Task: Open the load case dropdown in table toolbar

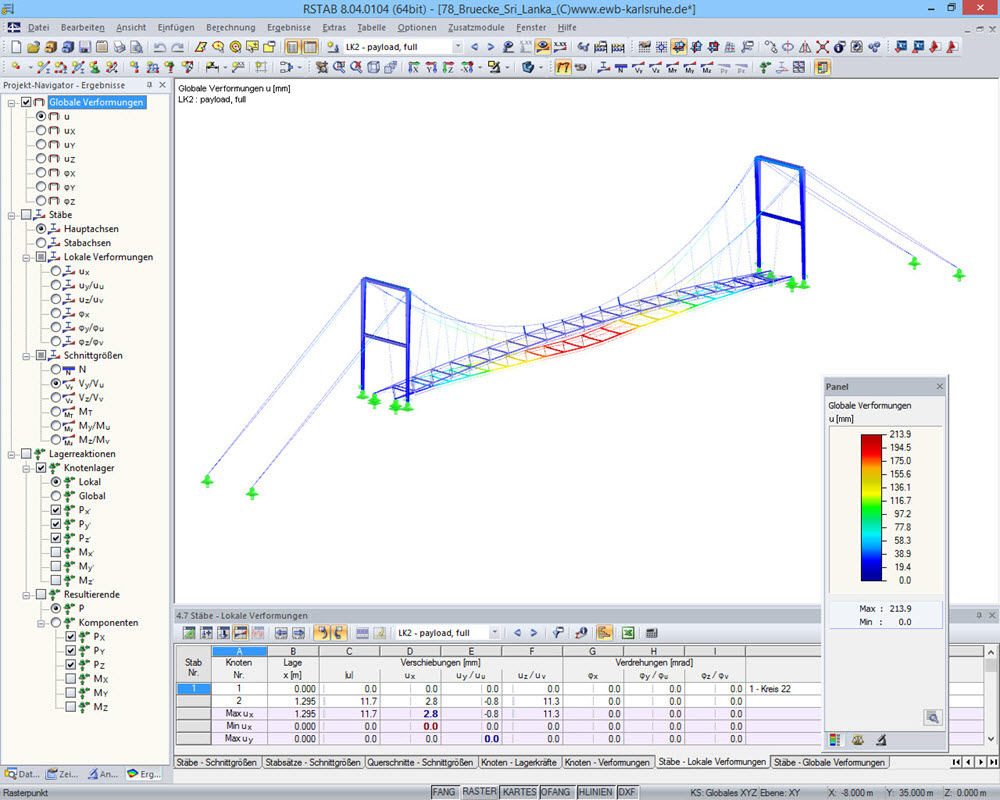Action: click(x=494, y=633)
